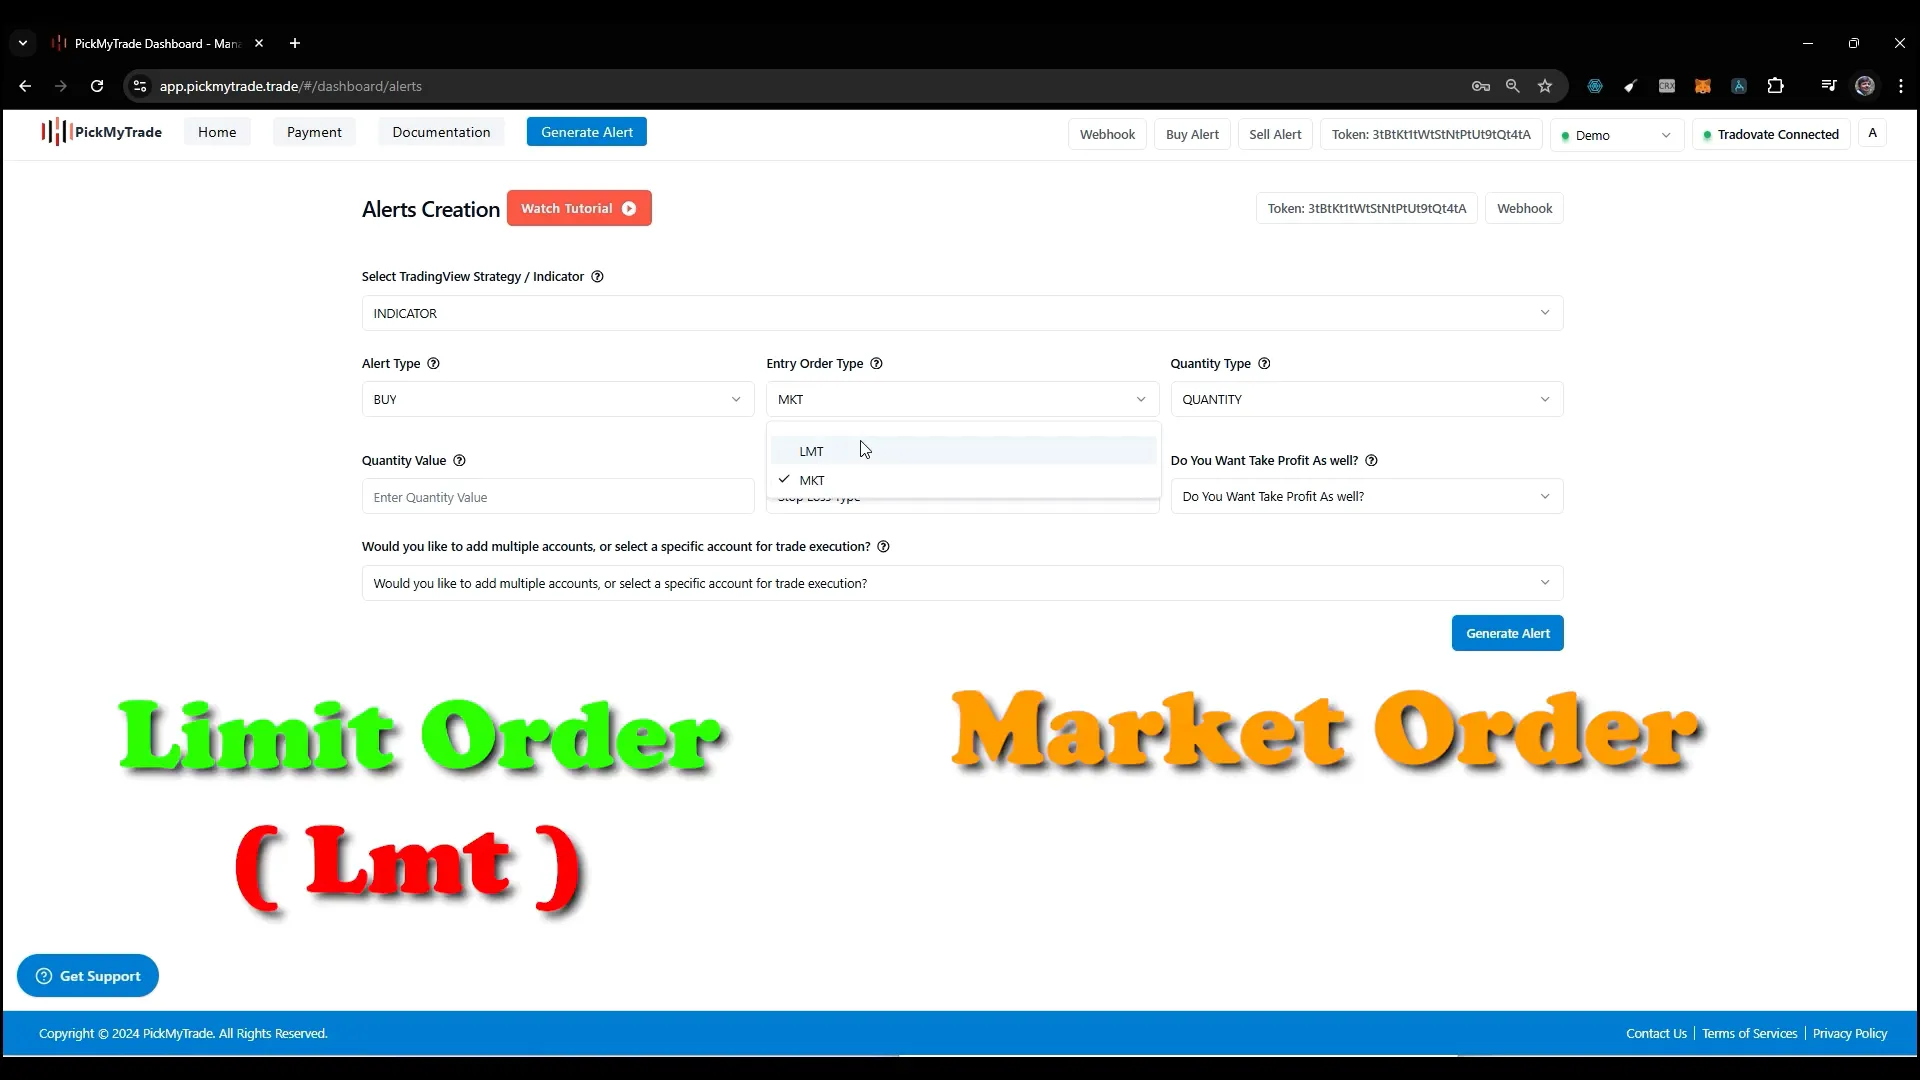
Task: Click the Sell Alert icon in header
Action: (1275, 133)
